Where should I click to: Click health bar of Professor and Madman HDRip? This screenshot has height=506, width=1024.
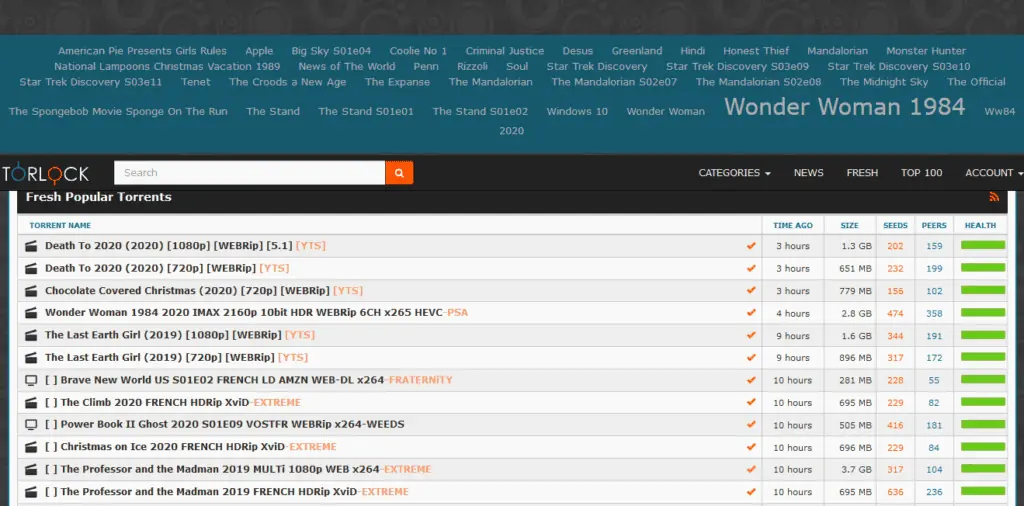(983, 491)
